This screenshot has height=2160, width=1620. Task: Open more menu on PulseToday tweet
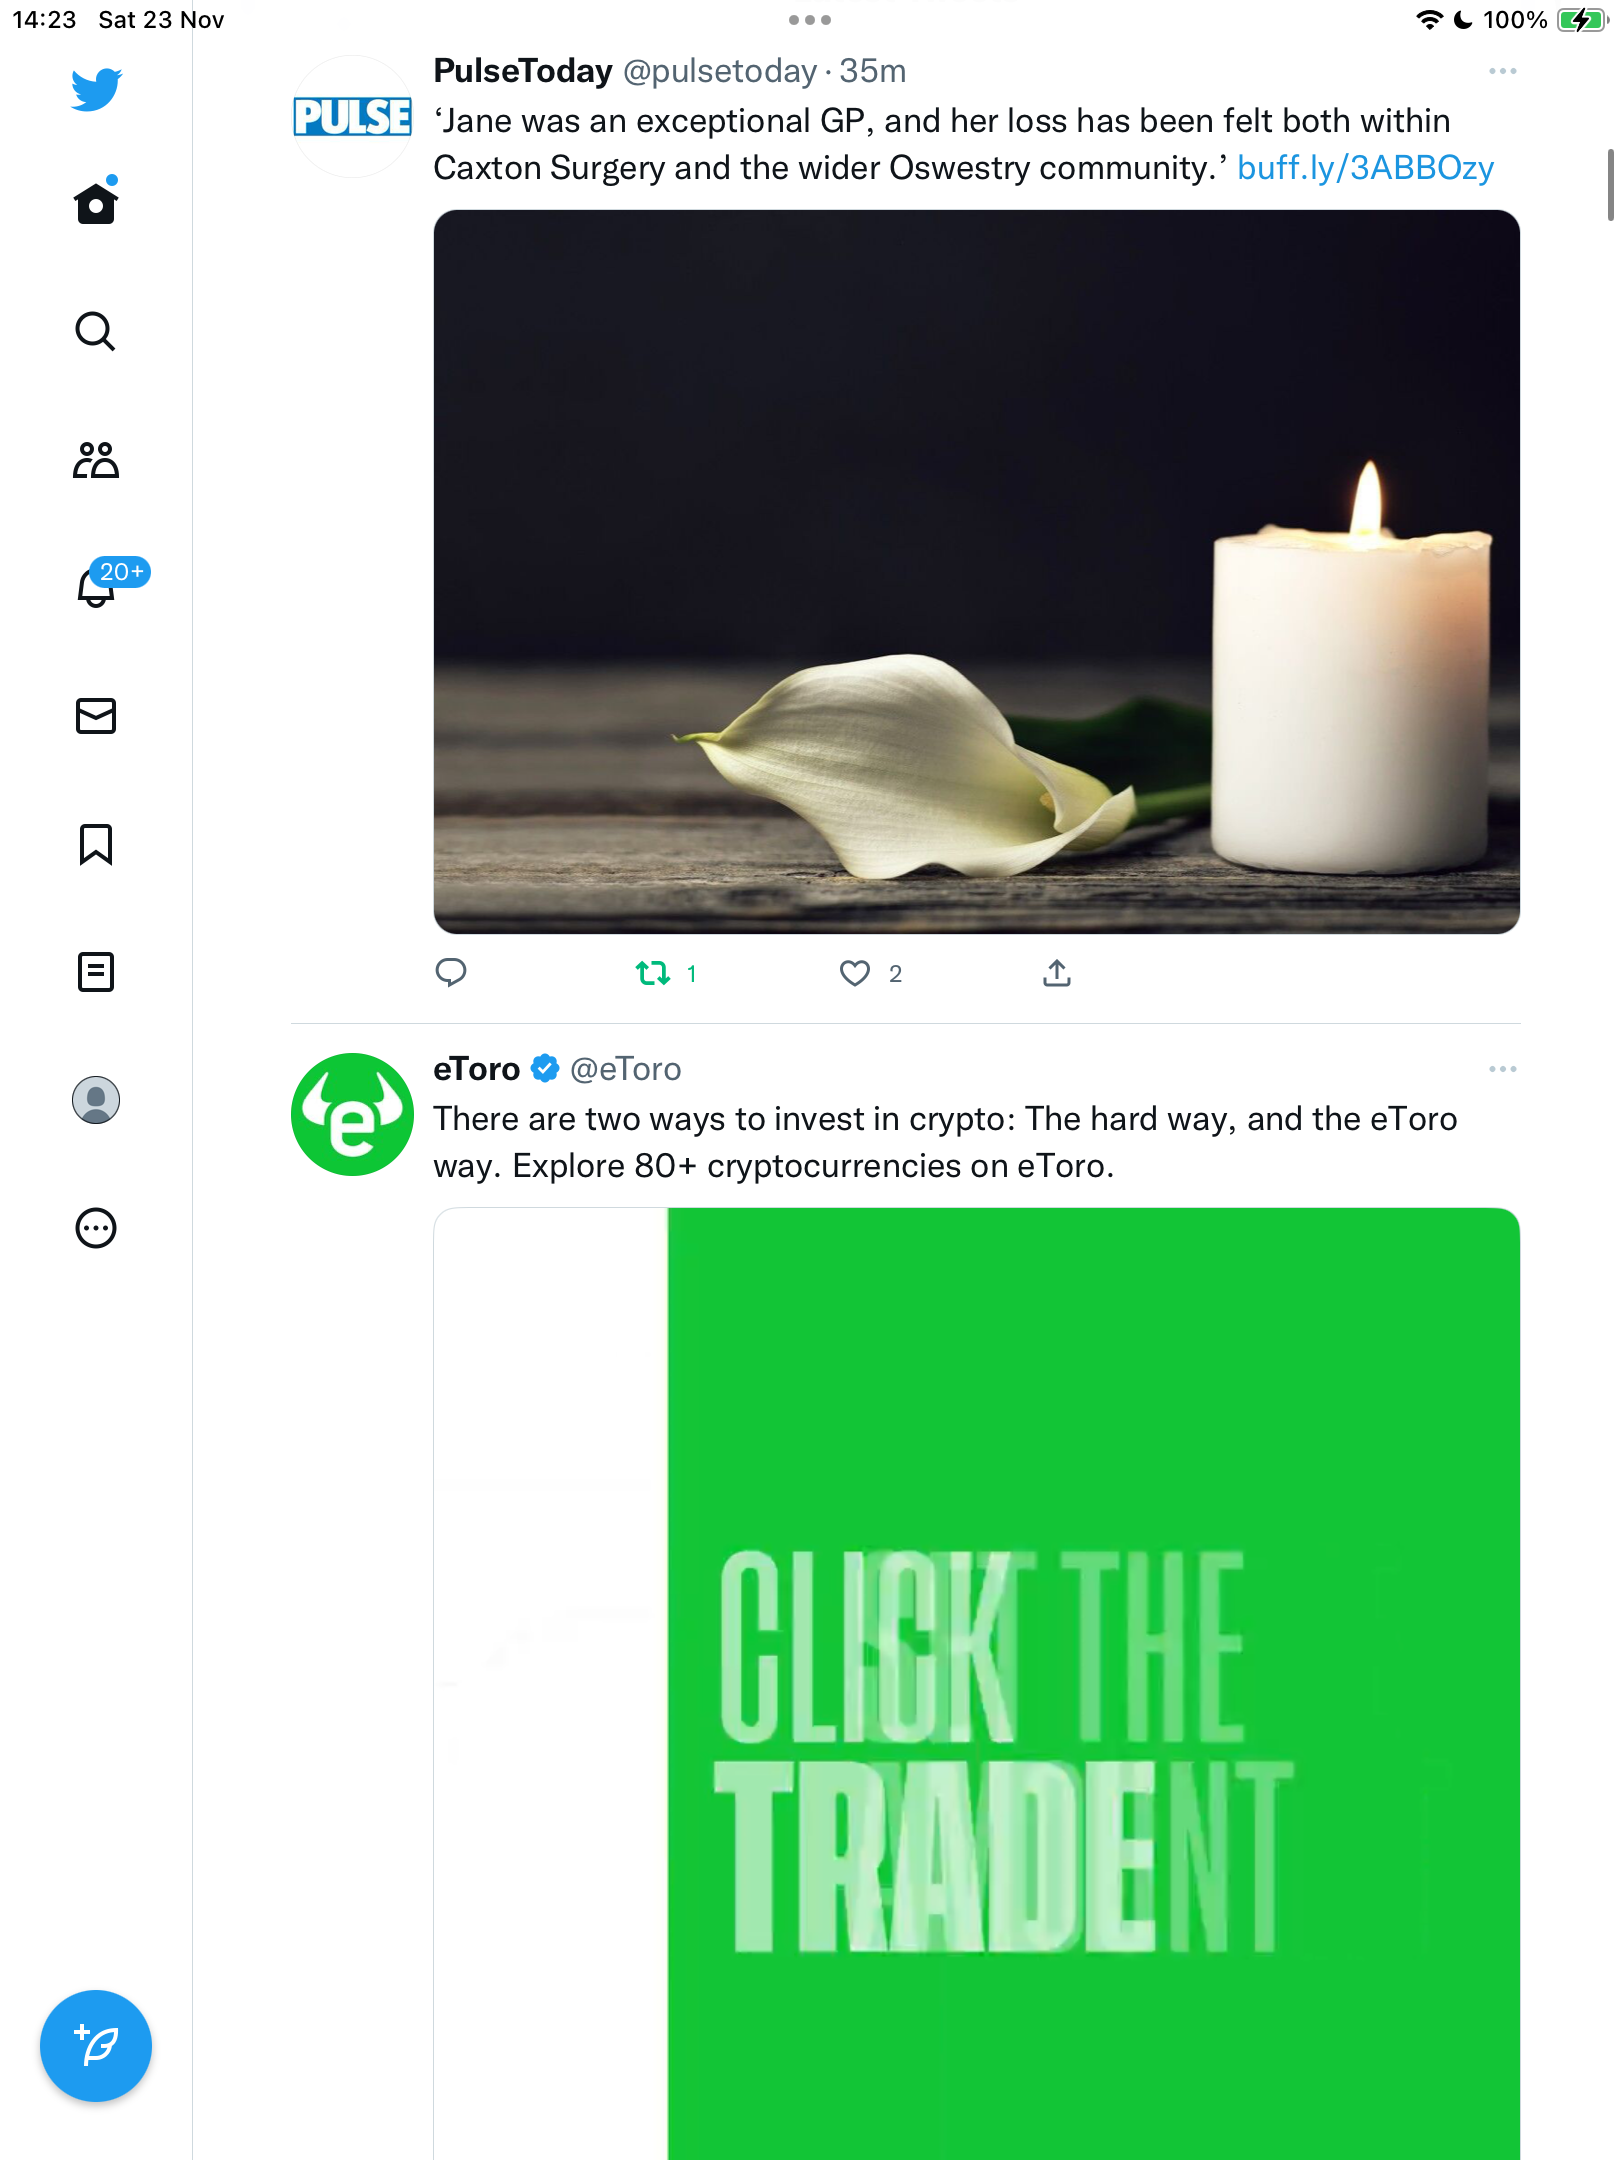click(1502, 71)
